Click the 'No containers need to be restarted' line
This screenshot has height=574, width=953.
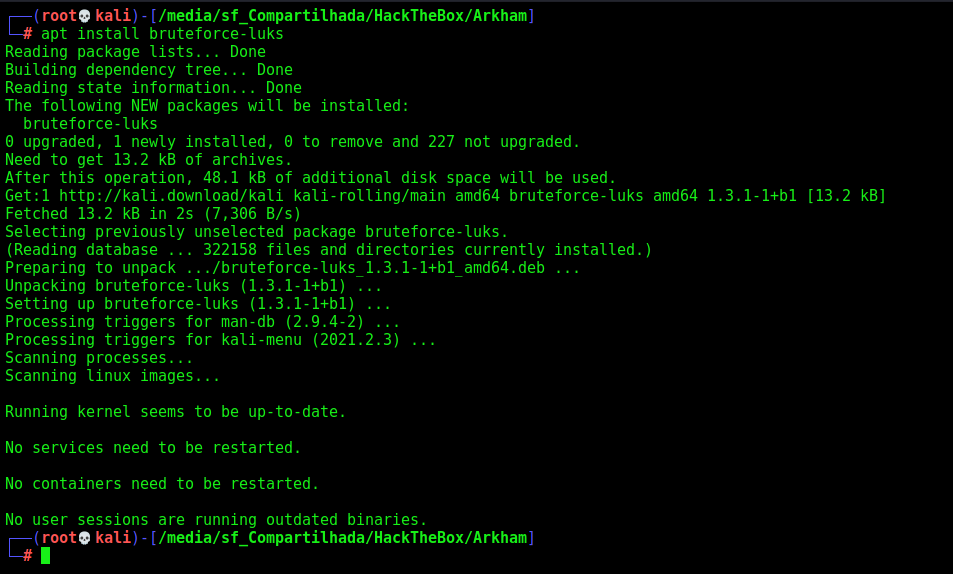pos(162,484)
